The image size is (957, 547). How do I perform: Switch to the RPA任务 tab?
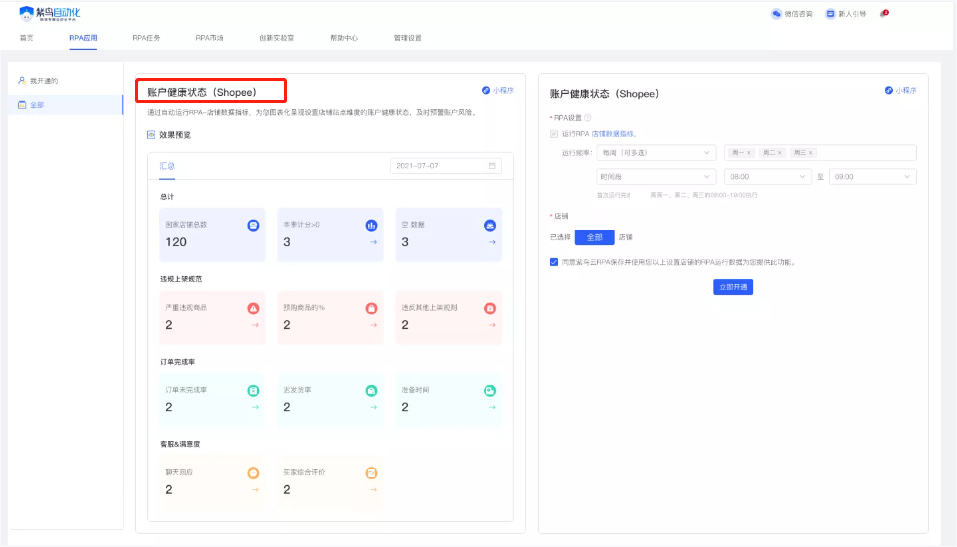tap(146, 38)
